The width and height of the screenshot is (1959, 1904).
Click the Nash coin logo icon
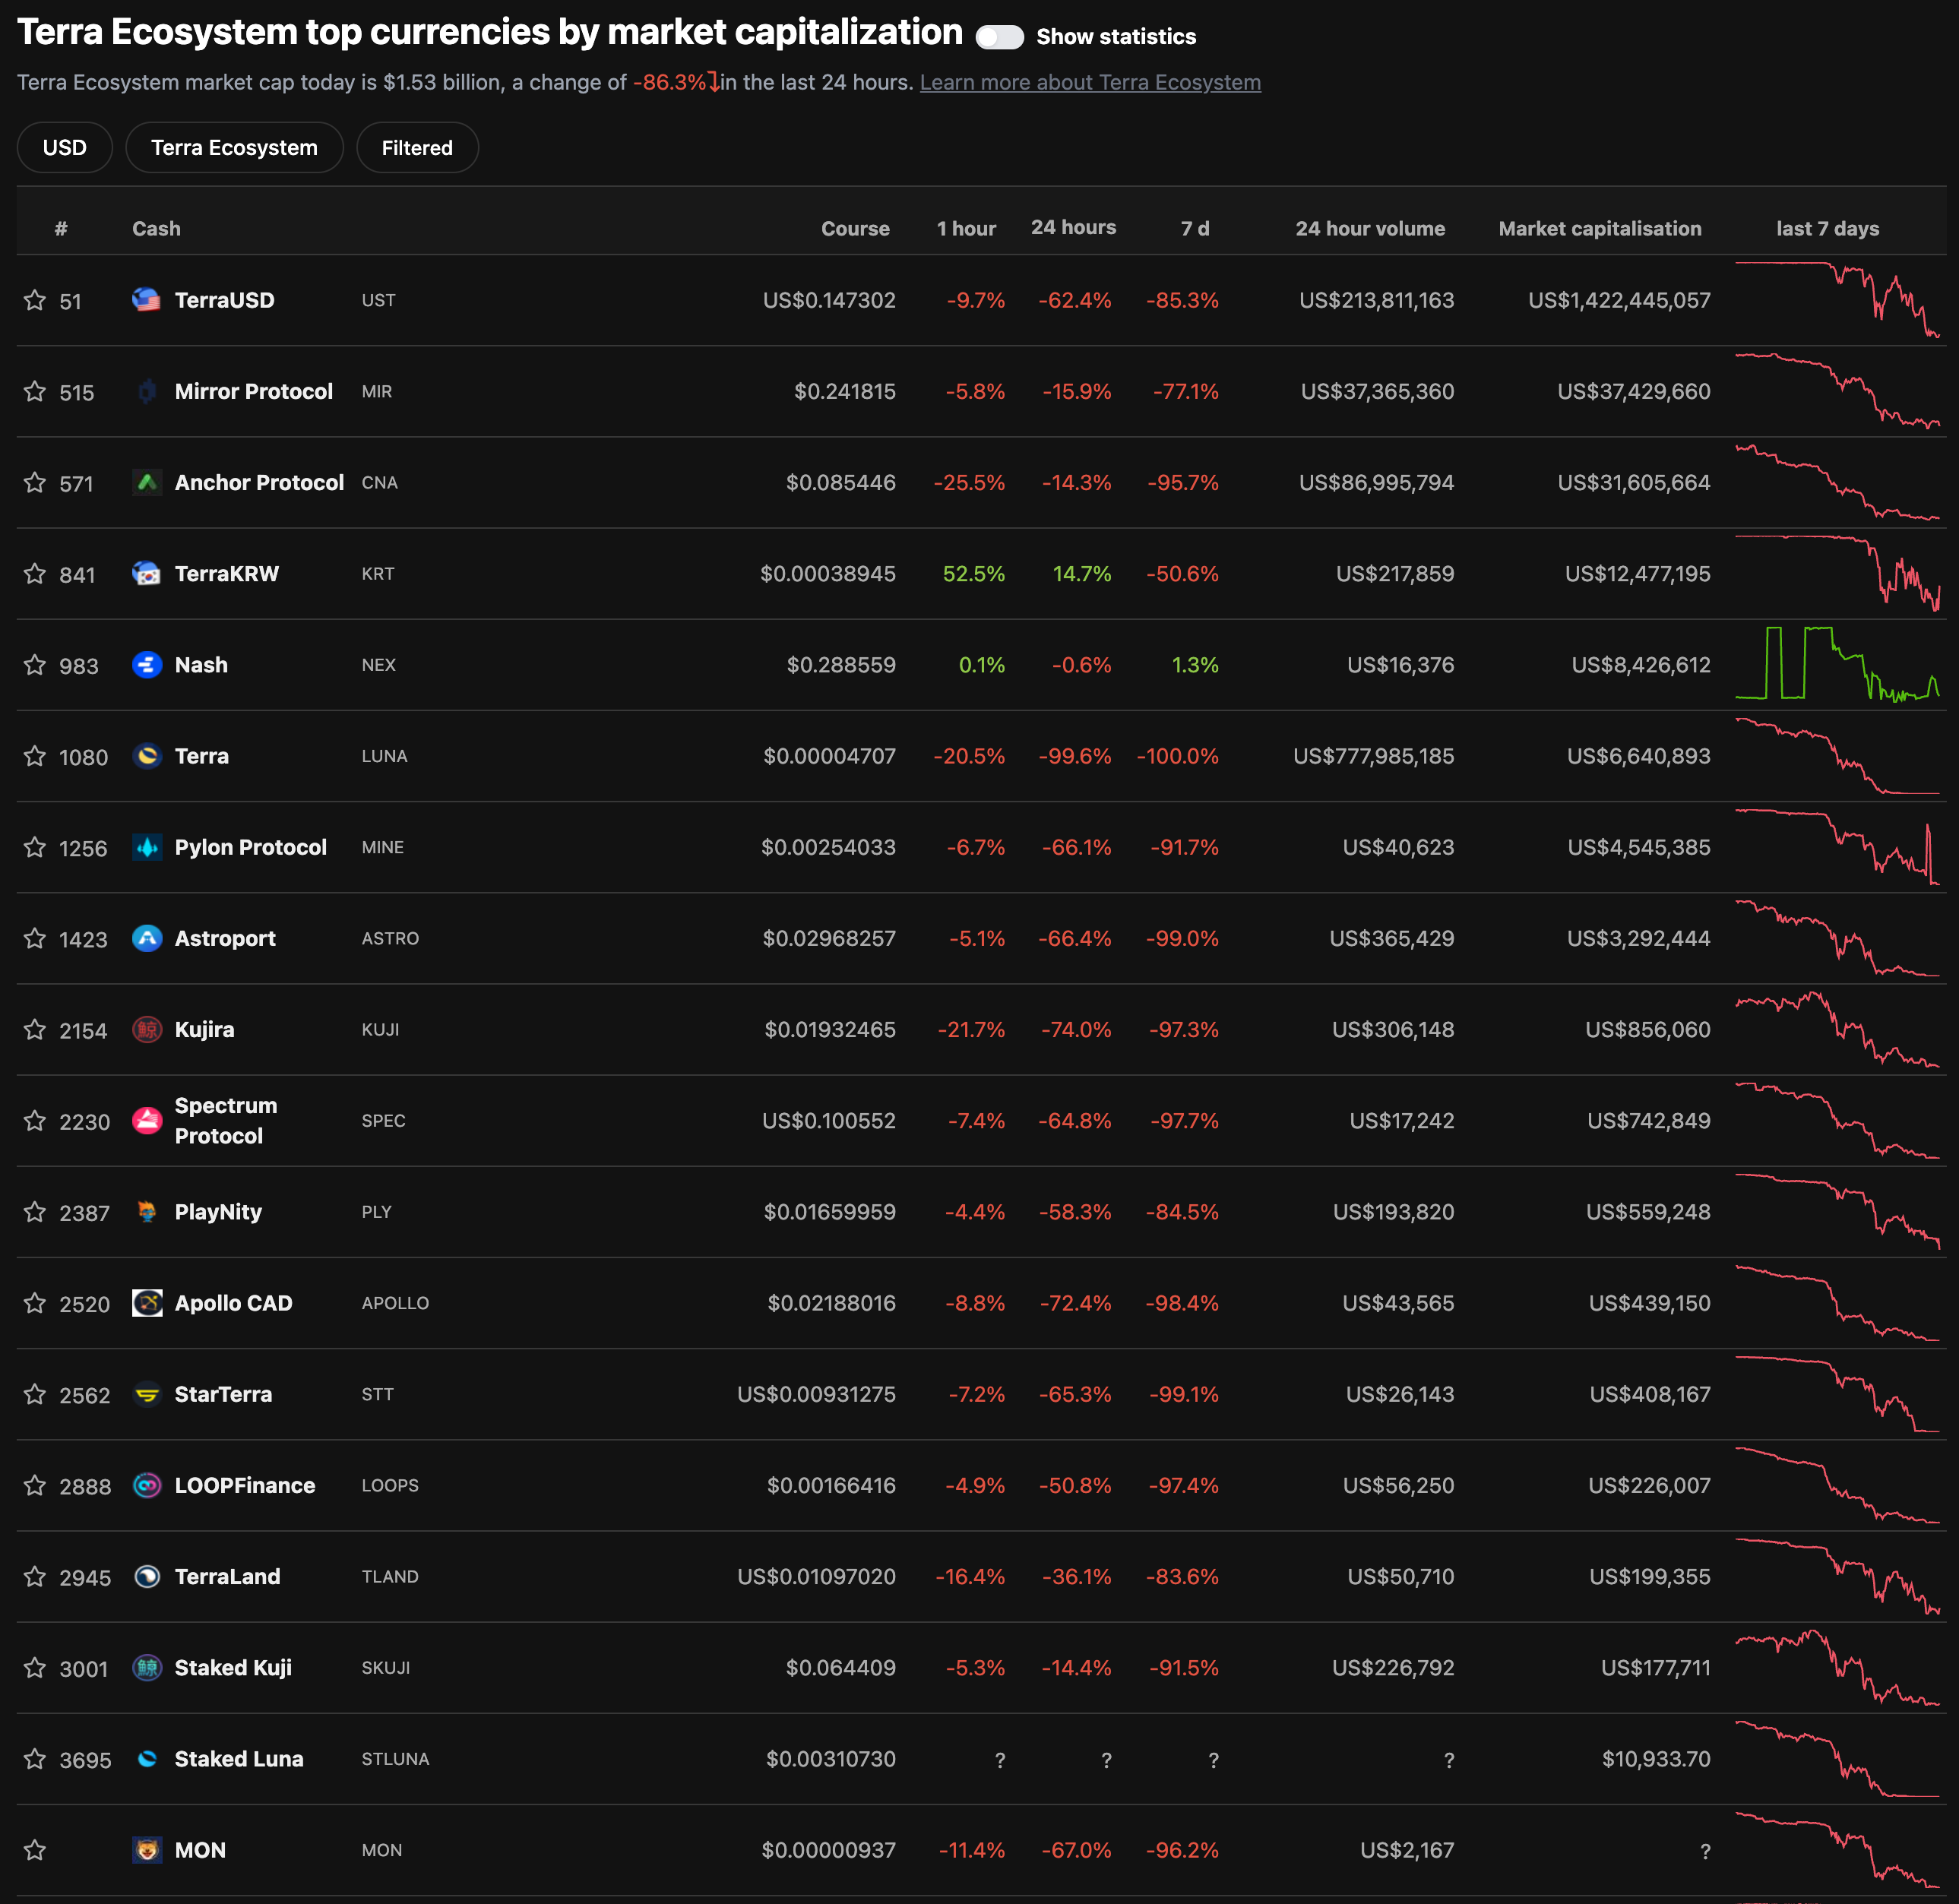(147, 665)
